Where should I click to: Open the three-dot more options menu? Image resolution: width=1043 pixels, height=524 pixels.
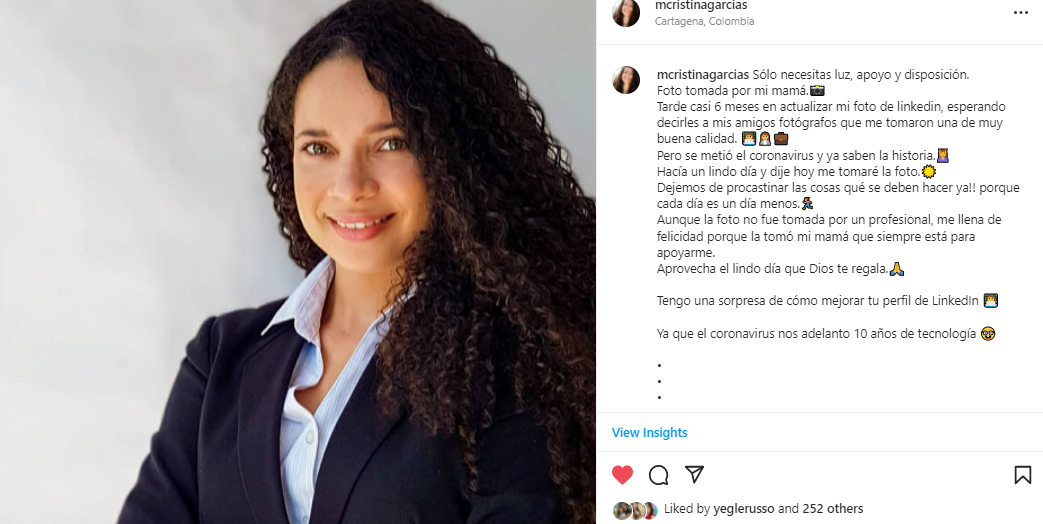coord(1021,13)
